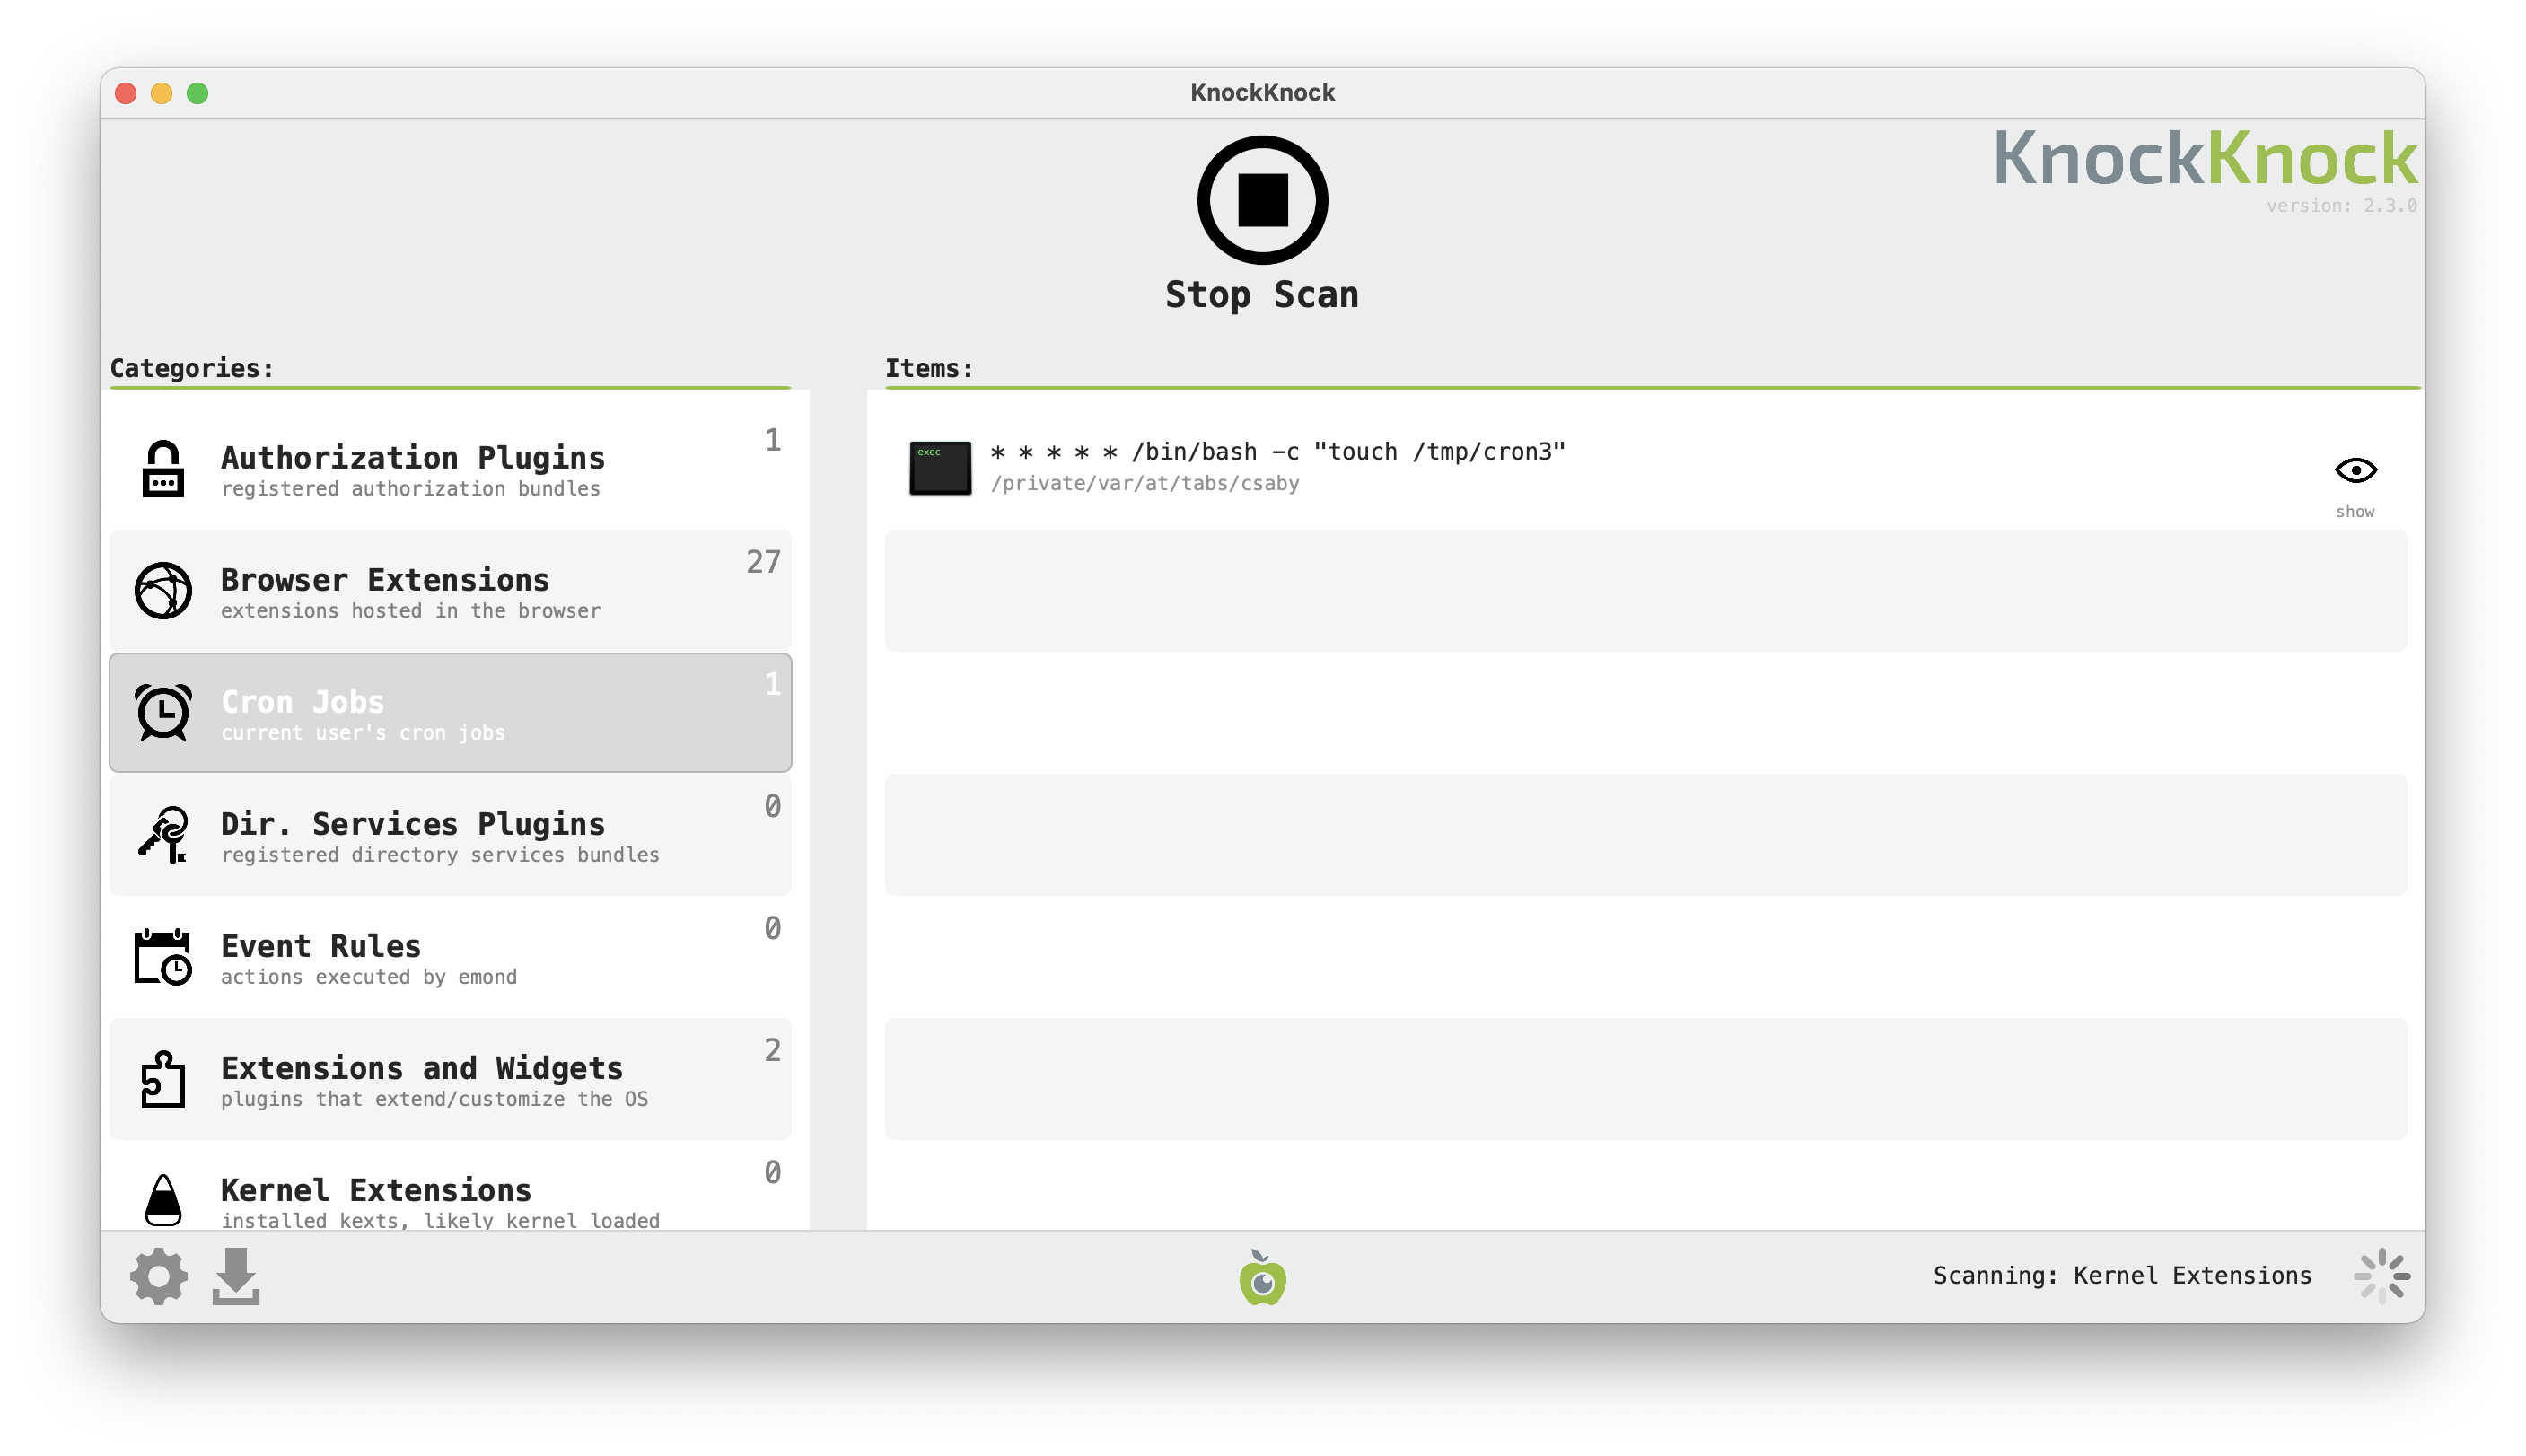
Task: Click the cron command line touch /tmp/cron3
Action: (x=1277, y=452)
